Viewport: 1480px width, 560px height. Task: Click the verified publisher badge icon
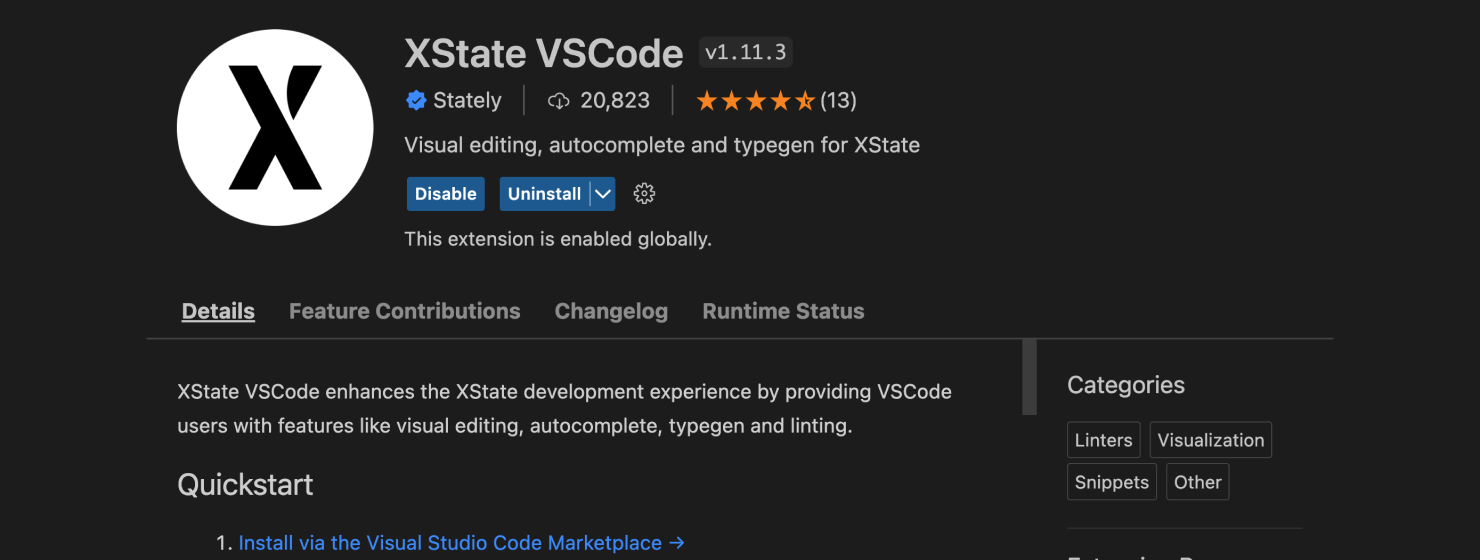click(x=415, y=100)
